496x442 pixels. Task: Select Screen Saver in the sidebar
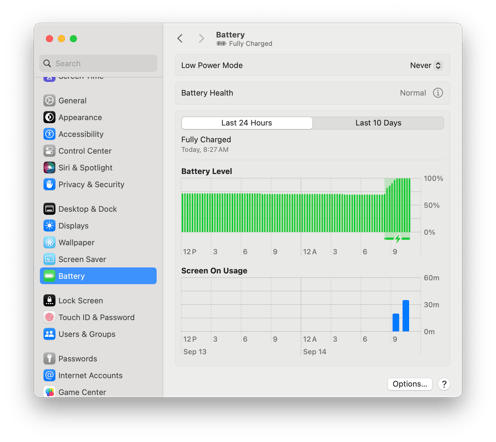98,259
